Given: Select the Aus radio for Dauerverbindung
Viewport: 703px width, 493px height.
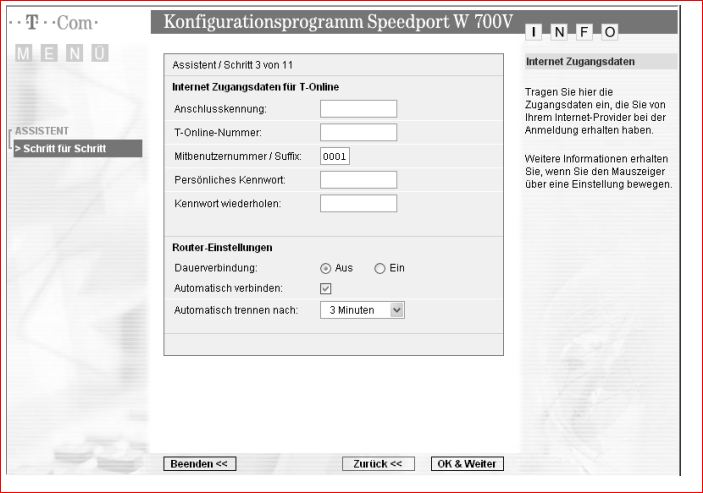Looking at the screenshot, I should click(x=325, y=268).
